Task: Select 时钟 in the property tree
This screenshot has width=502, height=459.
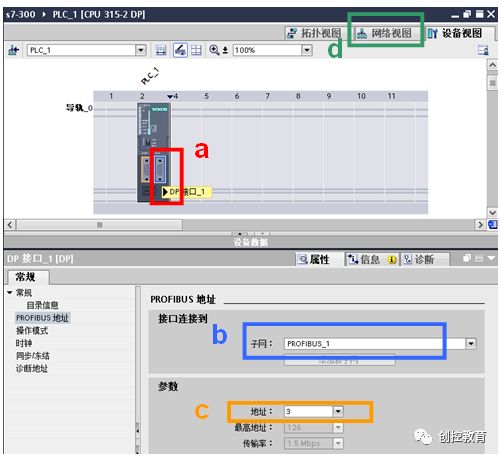Action: [x=24, y=343]
